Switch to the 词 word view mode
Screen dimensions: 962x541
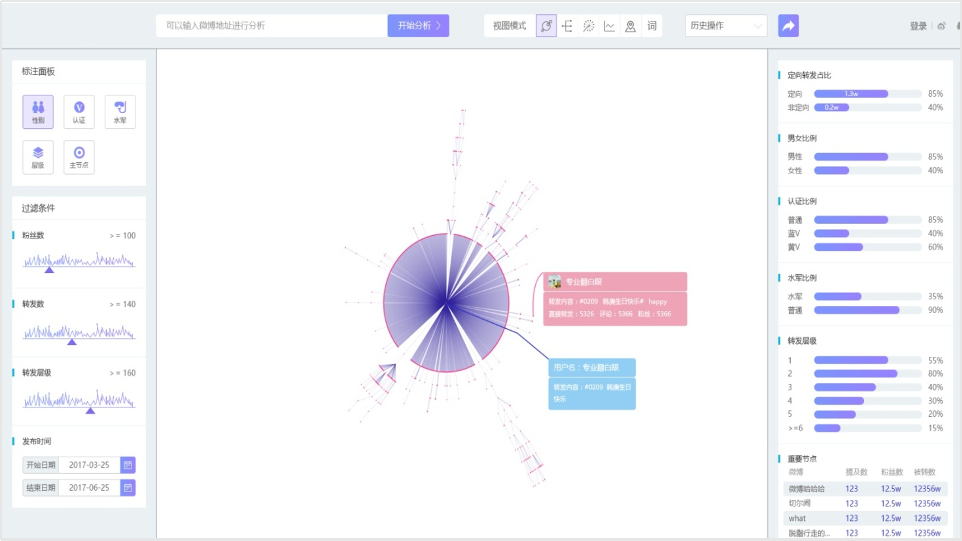[x=651, y=26]
